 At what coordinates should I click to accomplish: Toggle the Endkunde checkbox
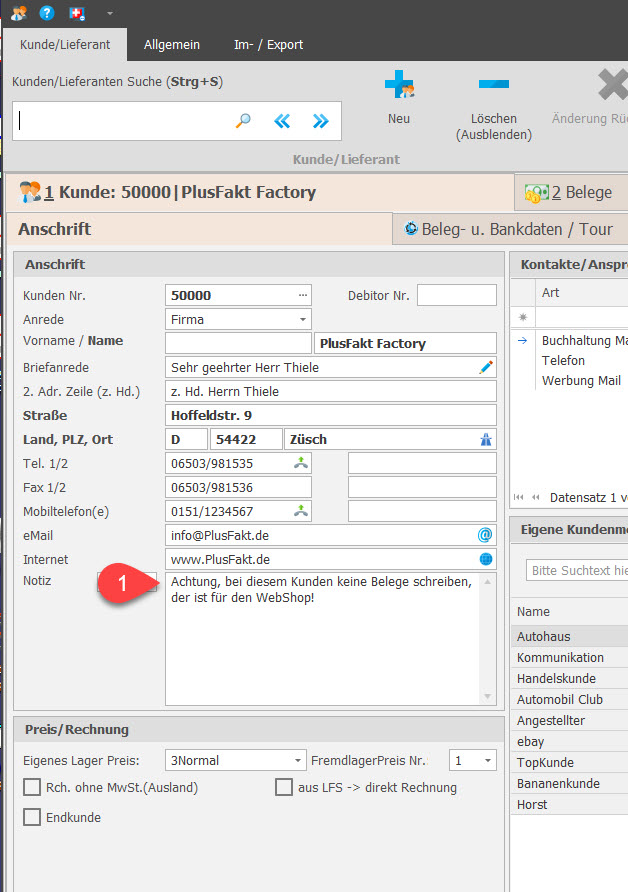tap(32, 817)
